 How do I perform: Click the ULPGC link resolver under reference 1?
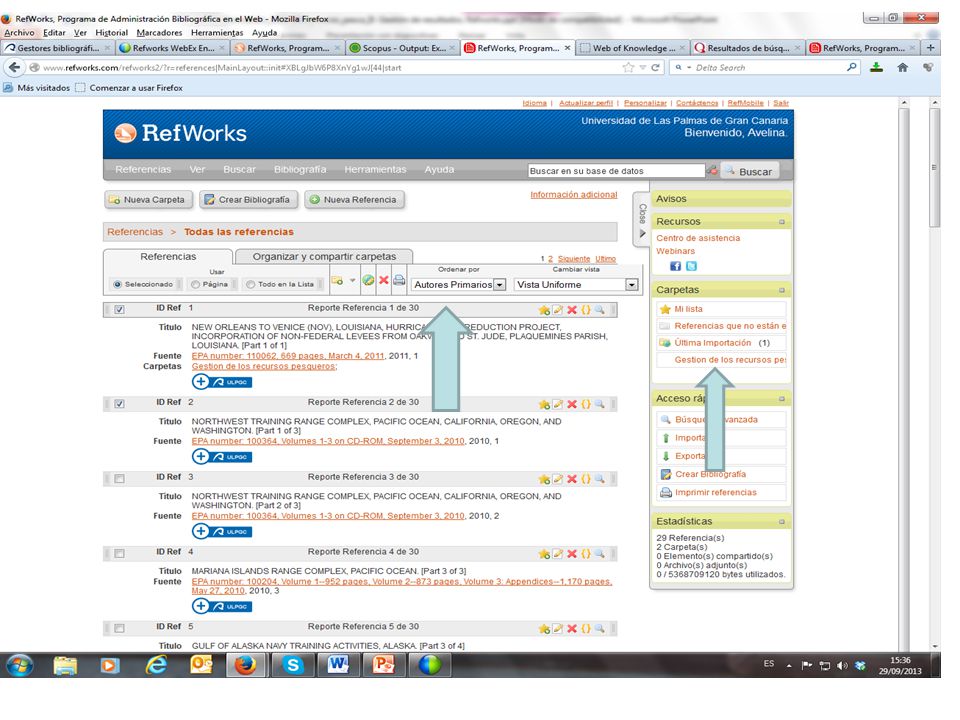[x=222, y=382]
